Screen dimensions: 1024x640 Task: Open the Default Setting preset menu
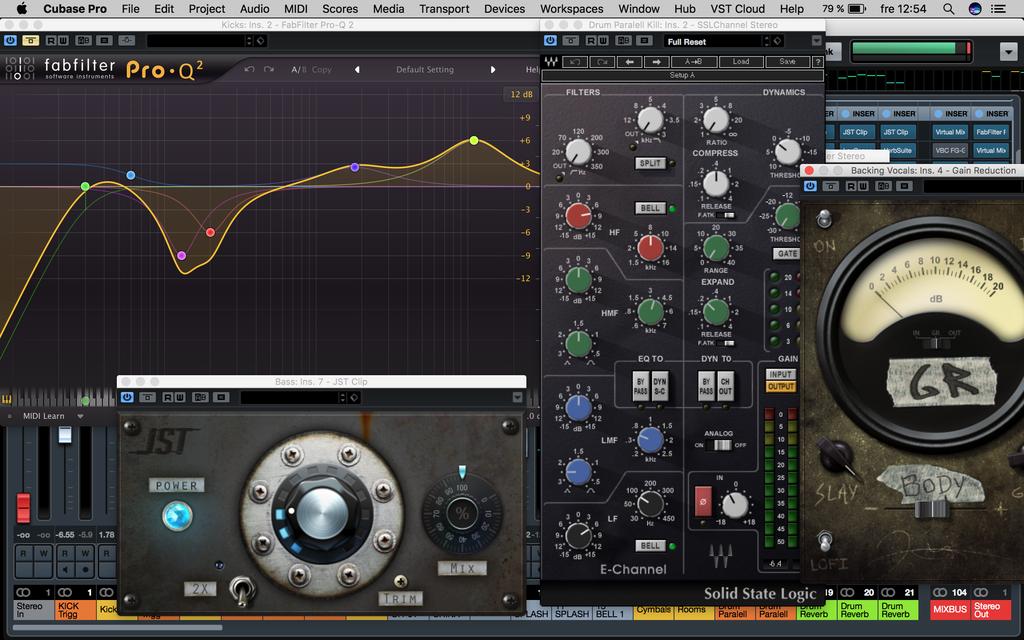coord(424,69)
